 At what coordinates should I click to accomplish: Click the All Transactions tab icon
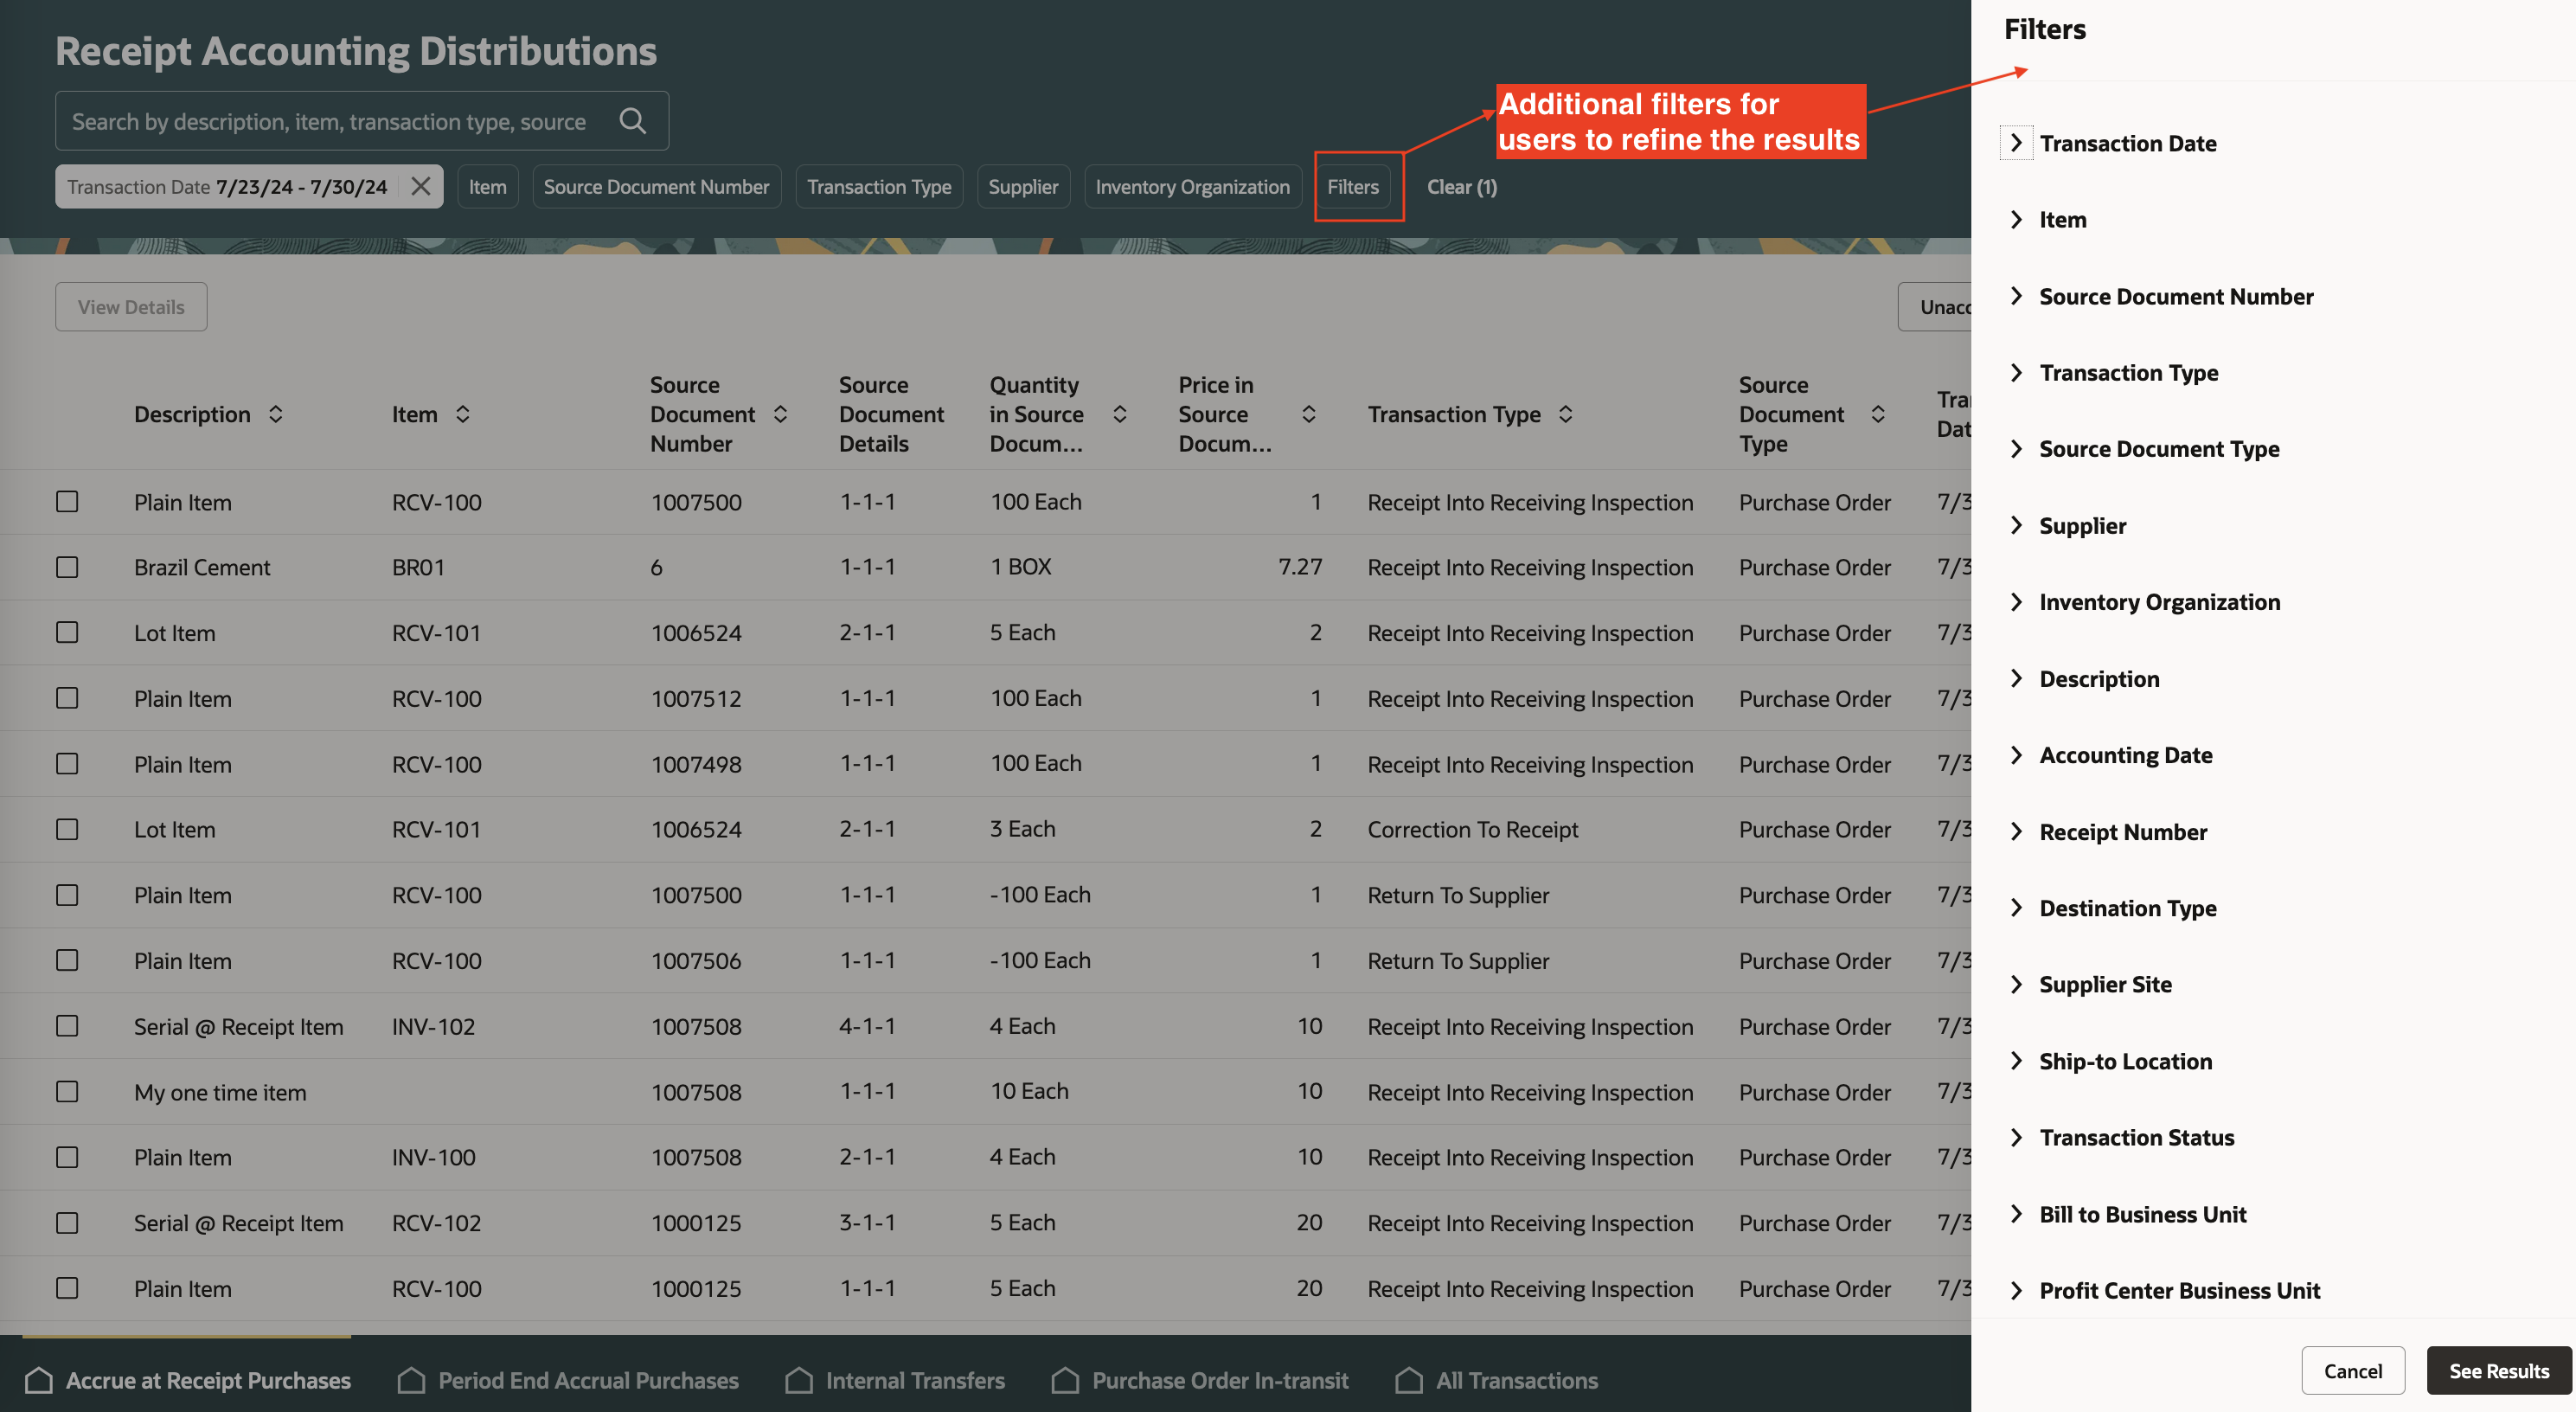(x=1409, y=1380)
